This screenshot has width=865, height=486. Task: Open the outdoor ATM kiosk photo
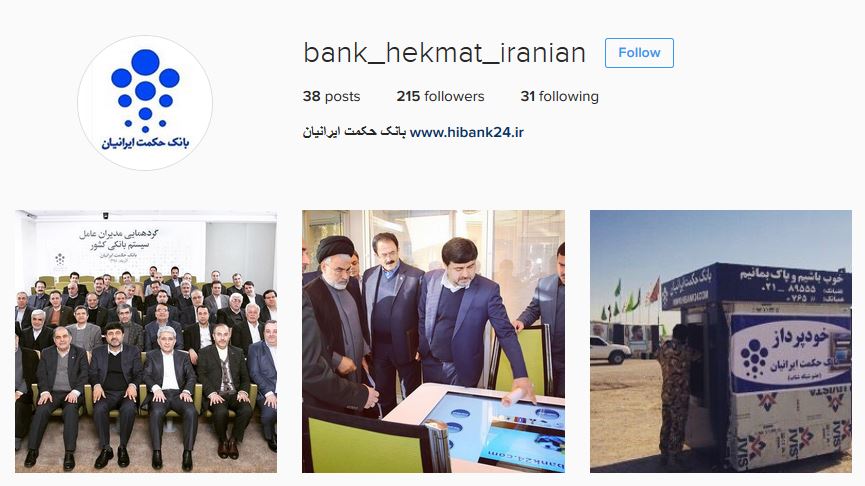tap(720, 341)
